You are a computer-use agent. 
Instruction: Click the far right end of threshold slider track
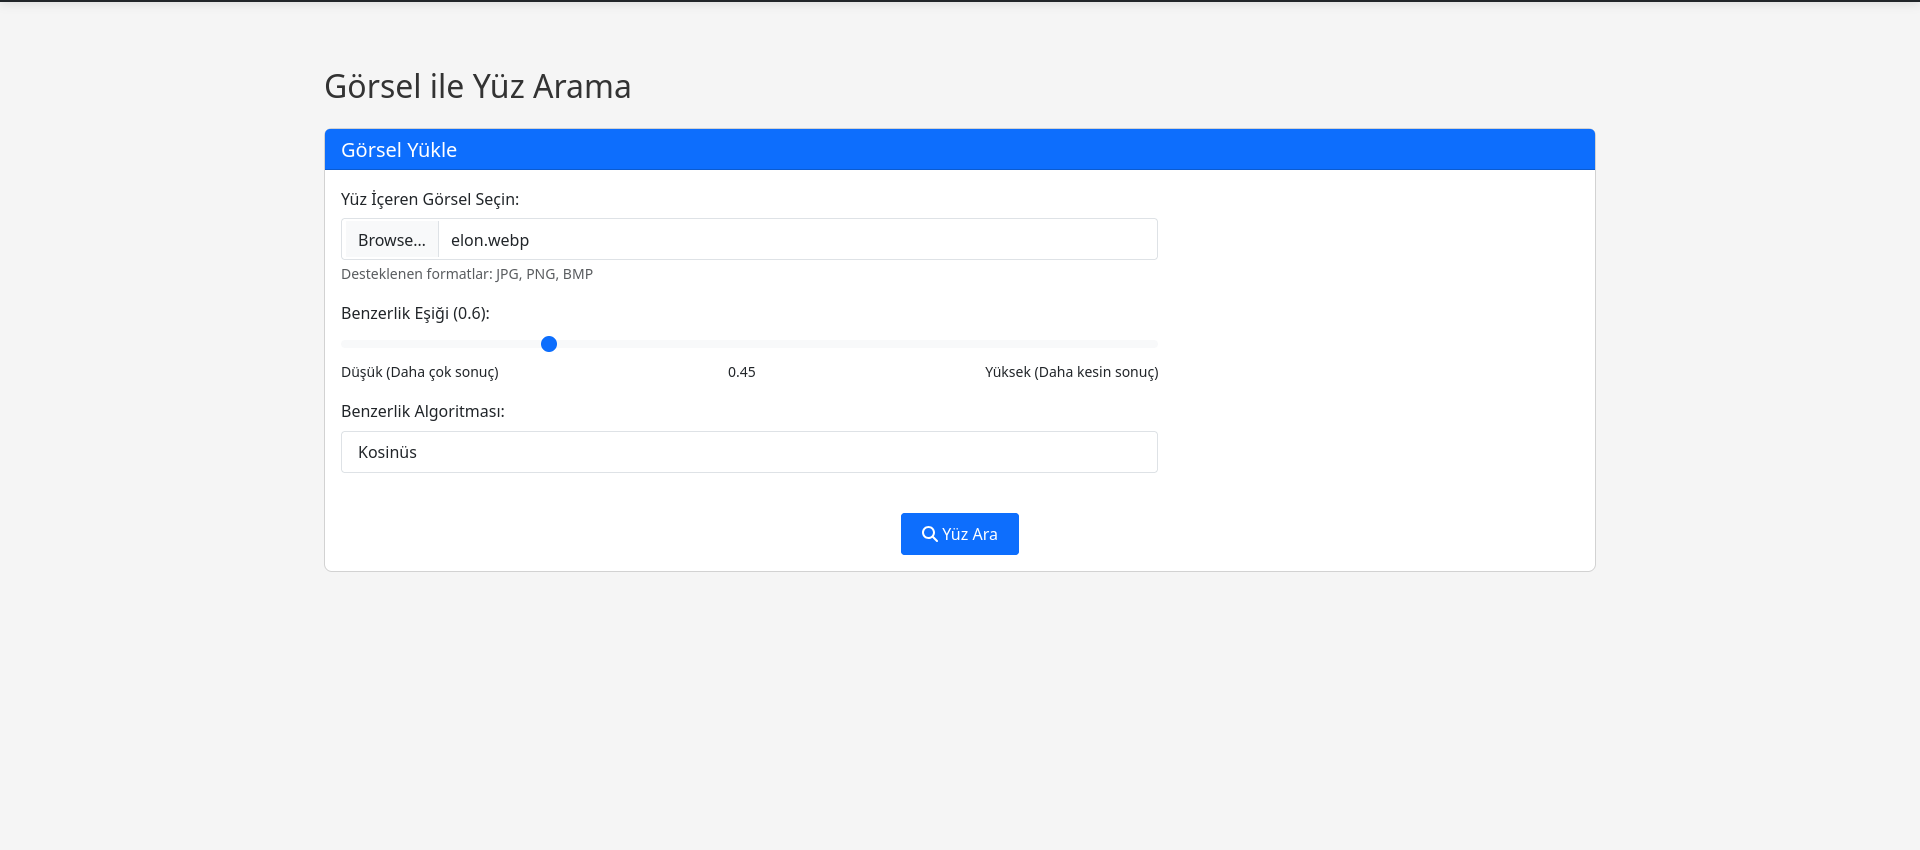(x=1153, y=344)
